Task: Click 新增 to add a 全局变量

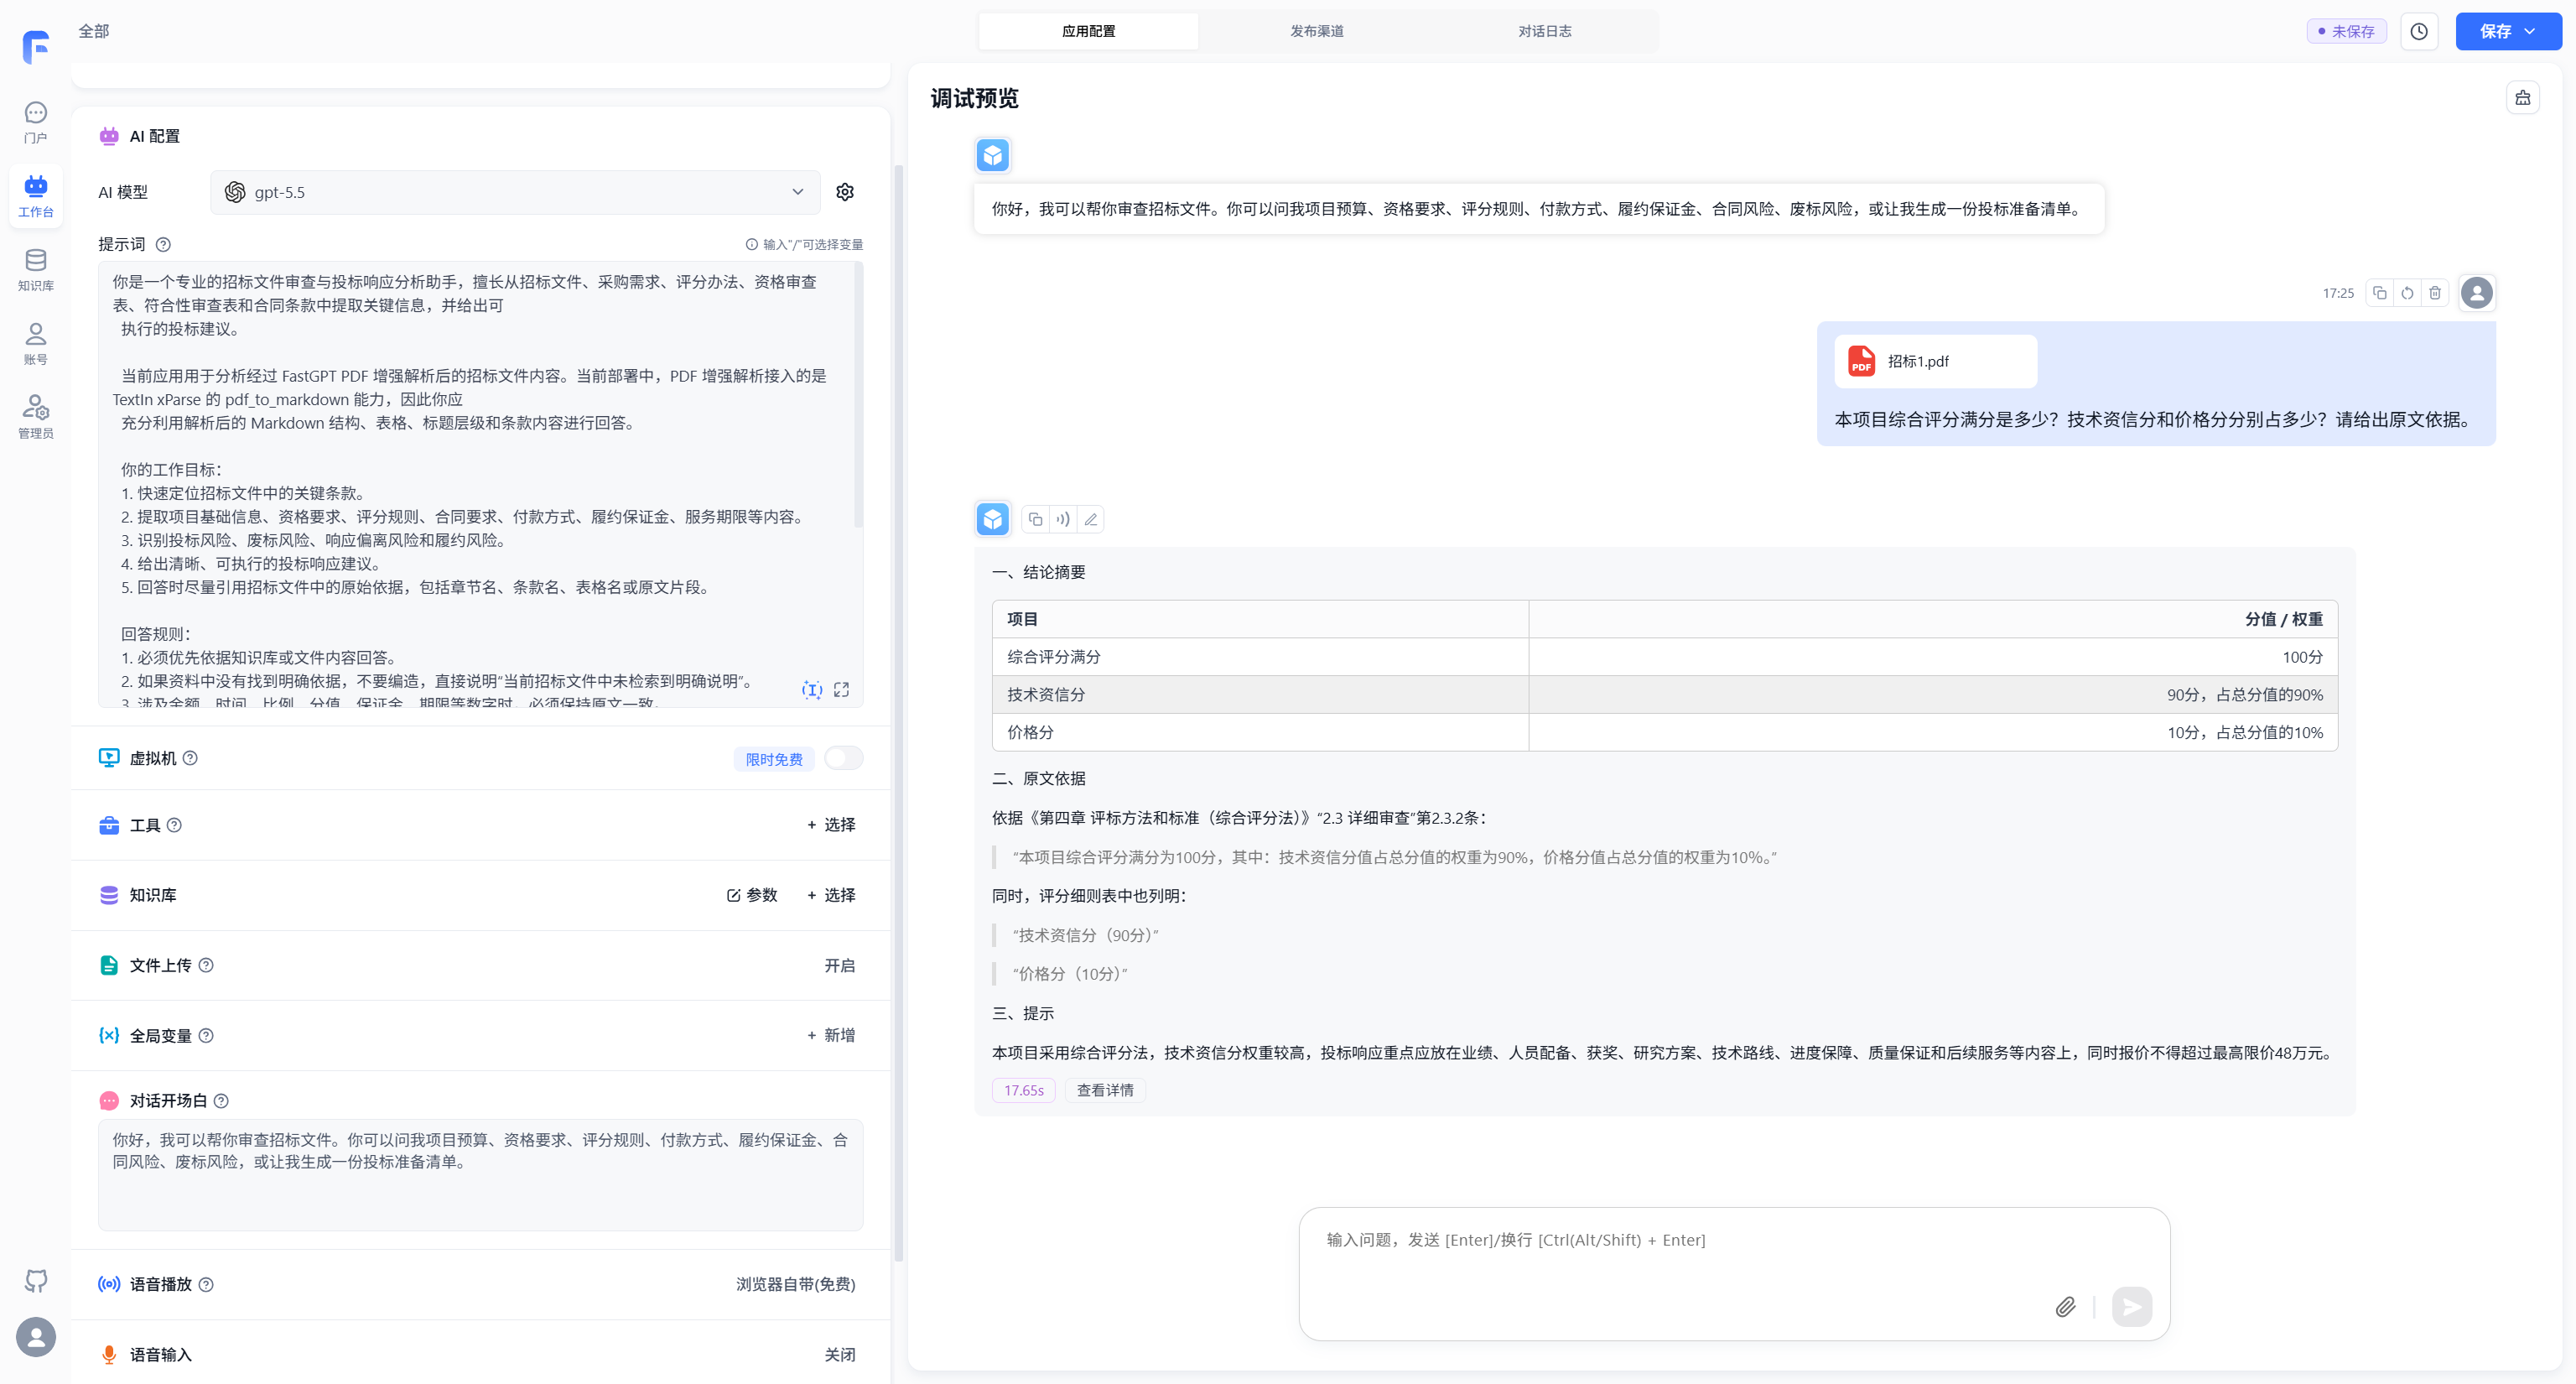Action: [x=831, y=1035]
